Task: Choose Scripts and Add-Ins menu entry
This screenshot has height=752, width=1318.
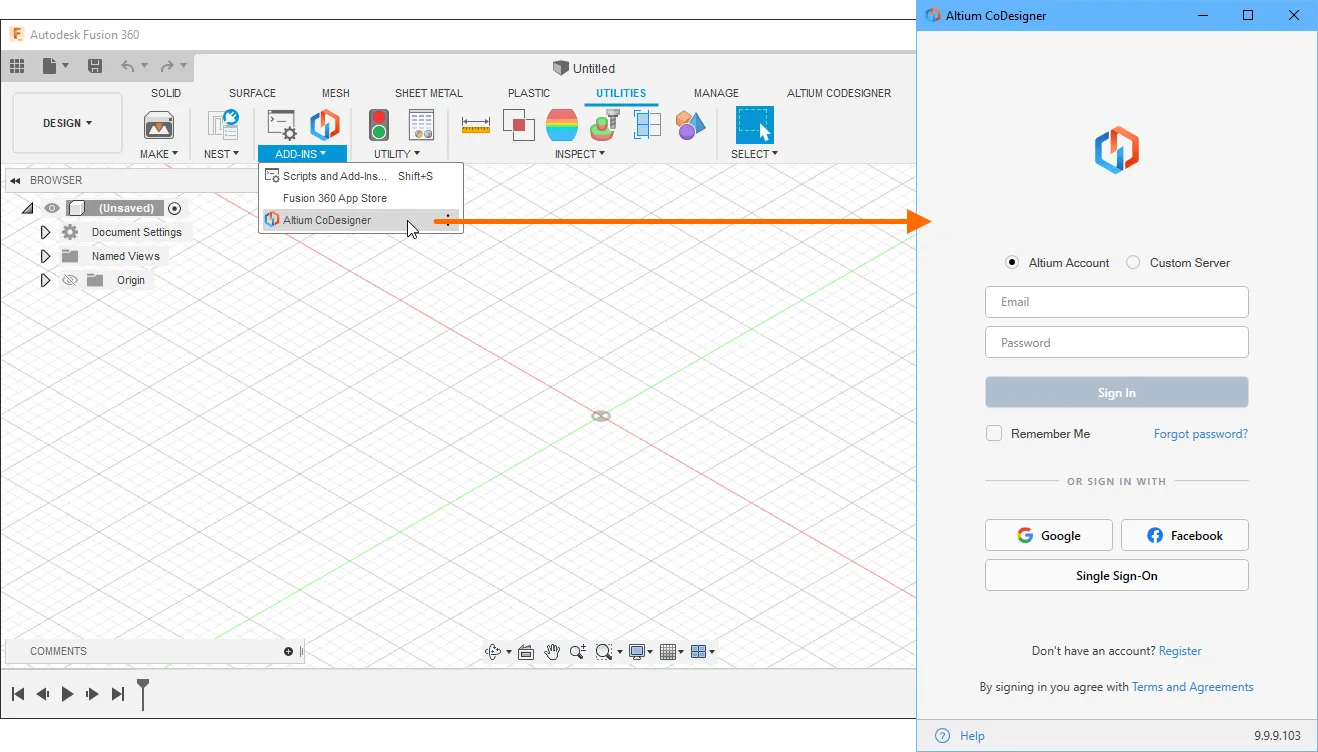Action: [x=361, y=176]
